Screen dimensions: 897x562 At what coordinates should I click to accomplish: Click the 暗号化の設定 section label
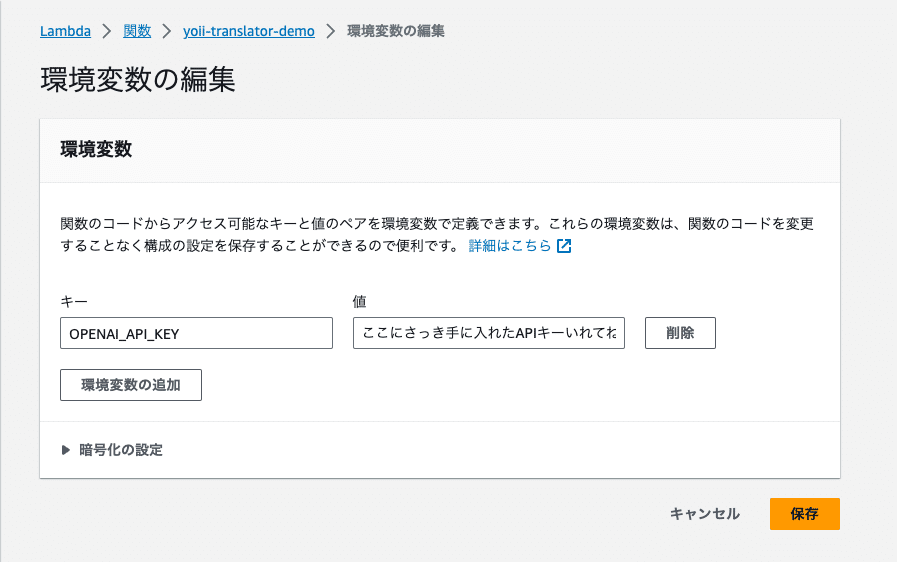[x=121, y=450]
